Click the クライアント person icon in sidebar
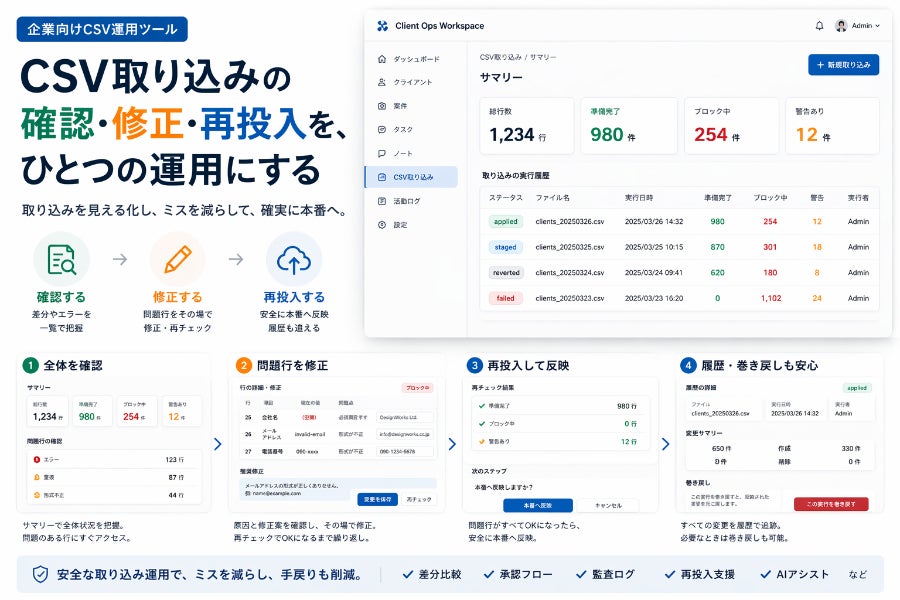Viewport: 900px width, 600px height. click(x=382, y=82)
